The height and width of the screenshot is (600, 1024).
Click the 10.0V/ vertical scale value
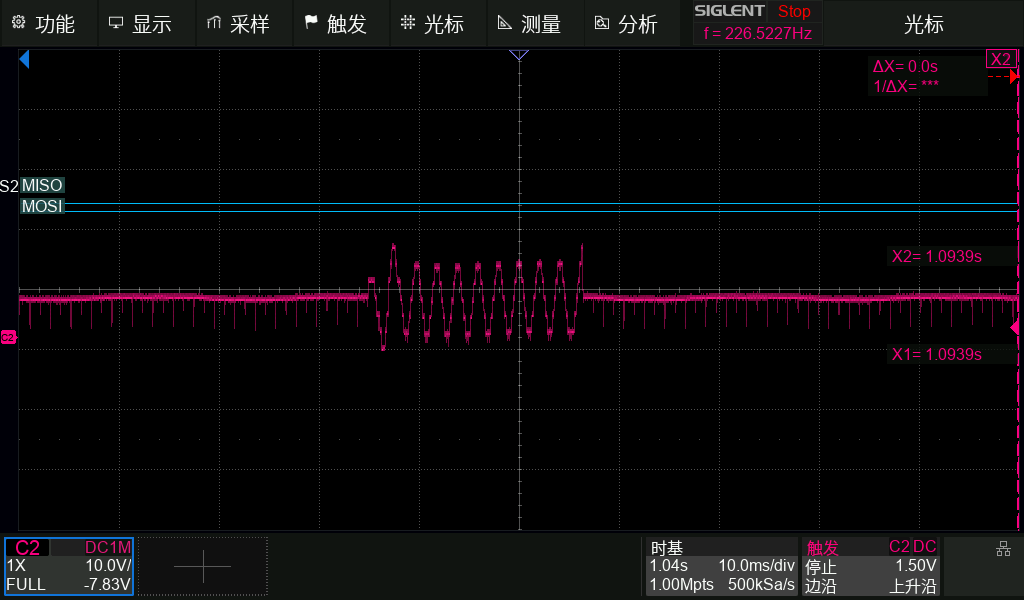(x=108, y=565)
